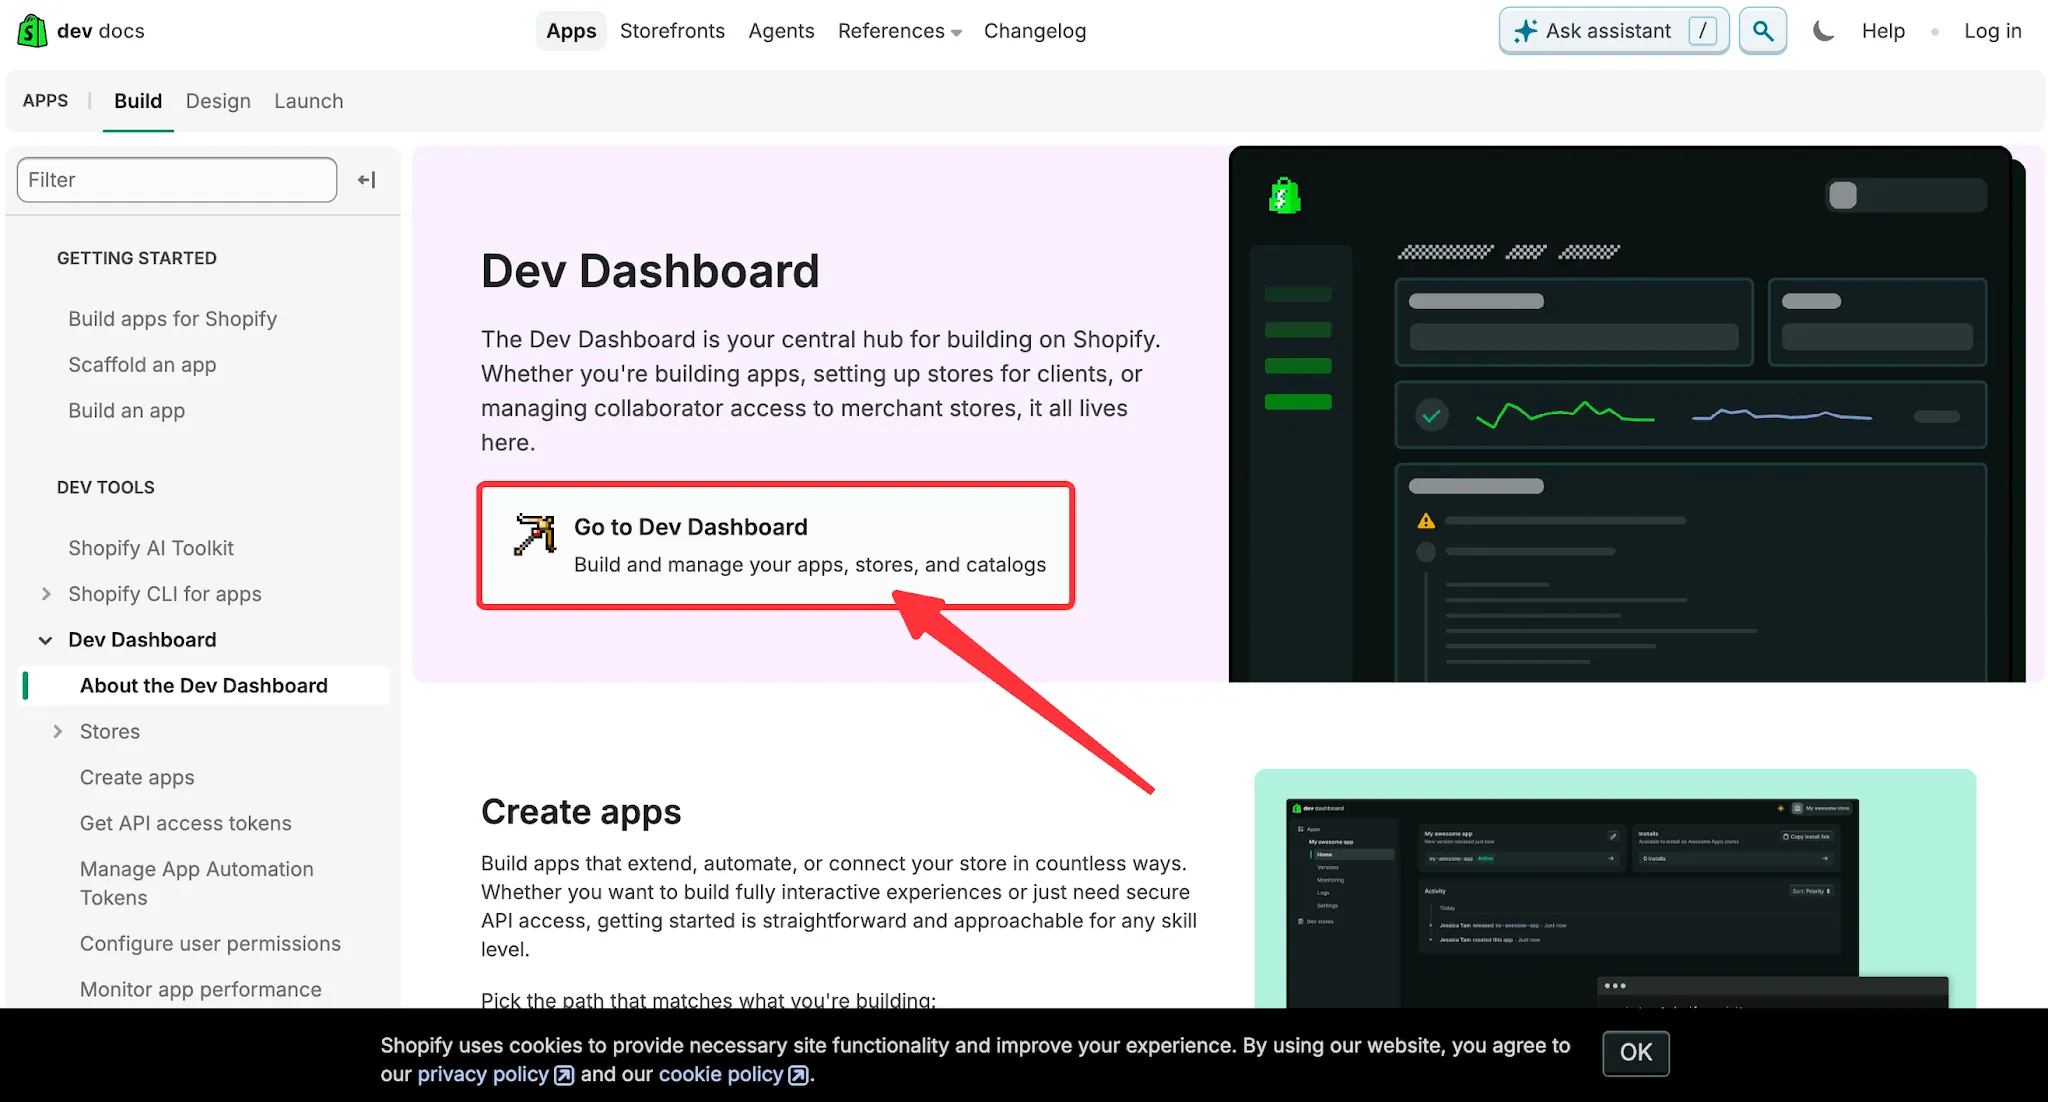Open the Create apps sidebar page
The height and width of the screenshot is (1102, 2048).
click(137, 778)
